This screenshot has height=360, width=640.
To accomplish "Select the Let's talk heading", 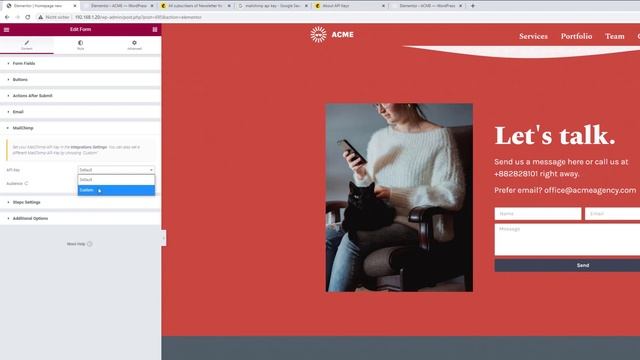I will (555, 136).
